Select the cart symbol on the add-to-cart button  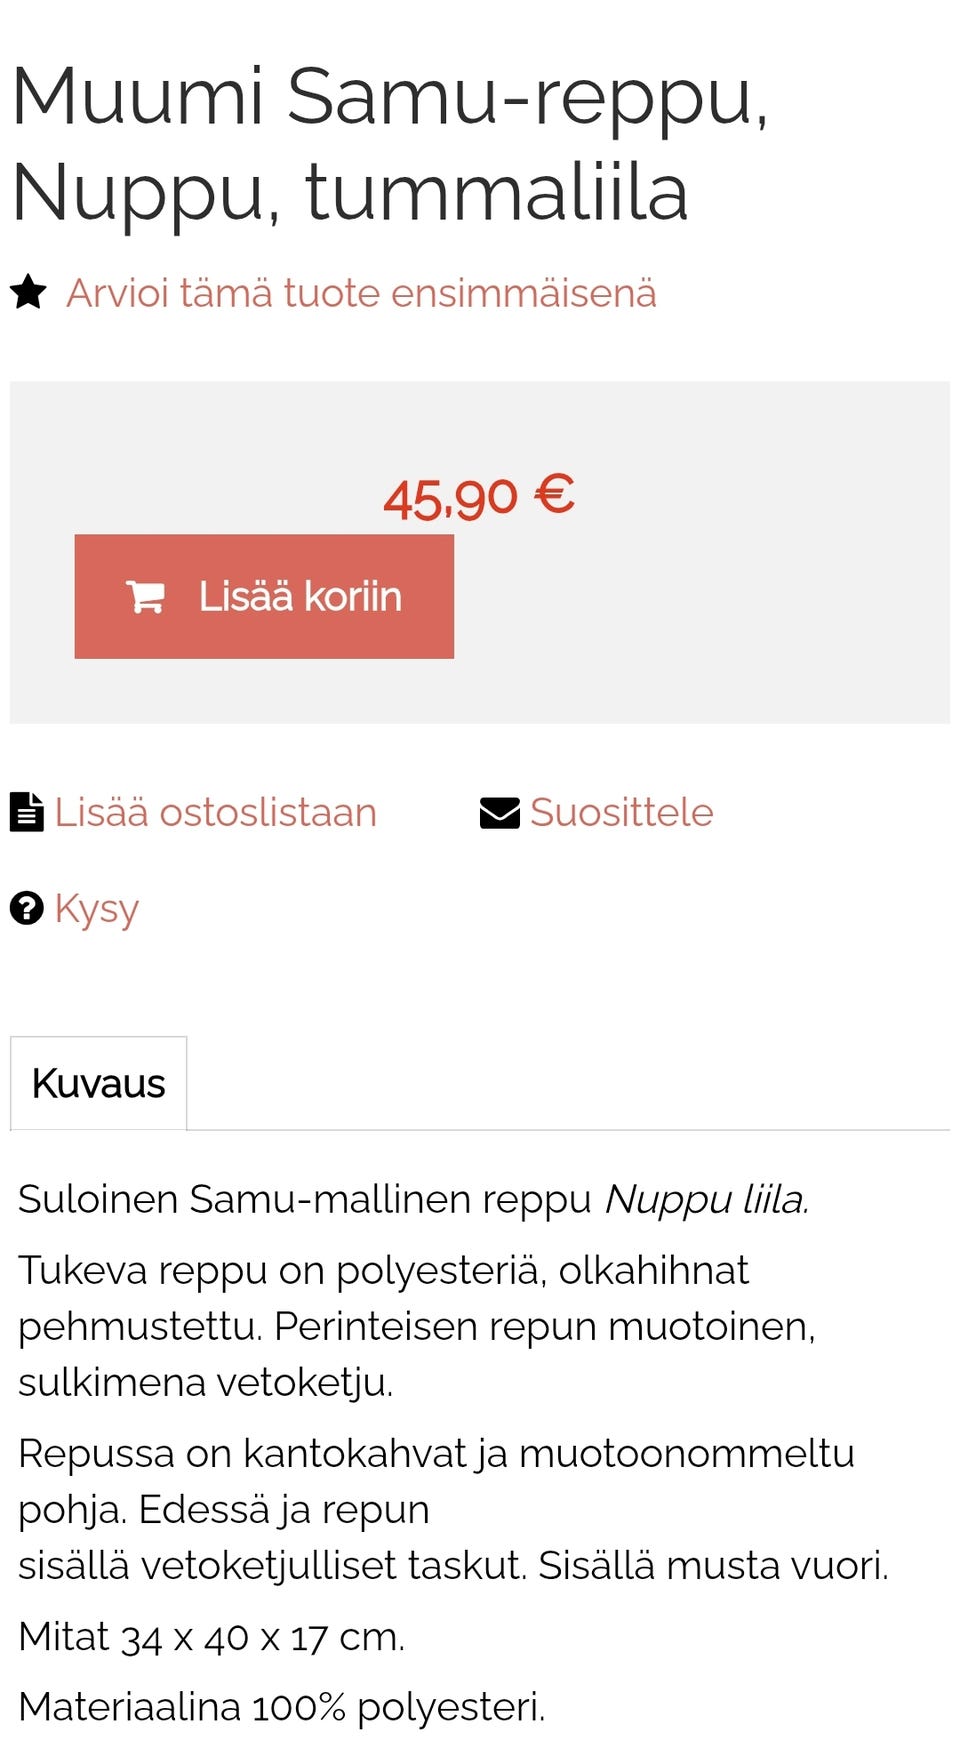point(146,596)
